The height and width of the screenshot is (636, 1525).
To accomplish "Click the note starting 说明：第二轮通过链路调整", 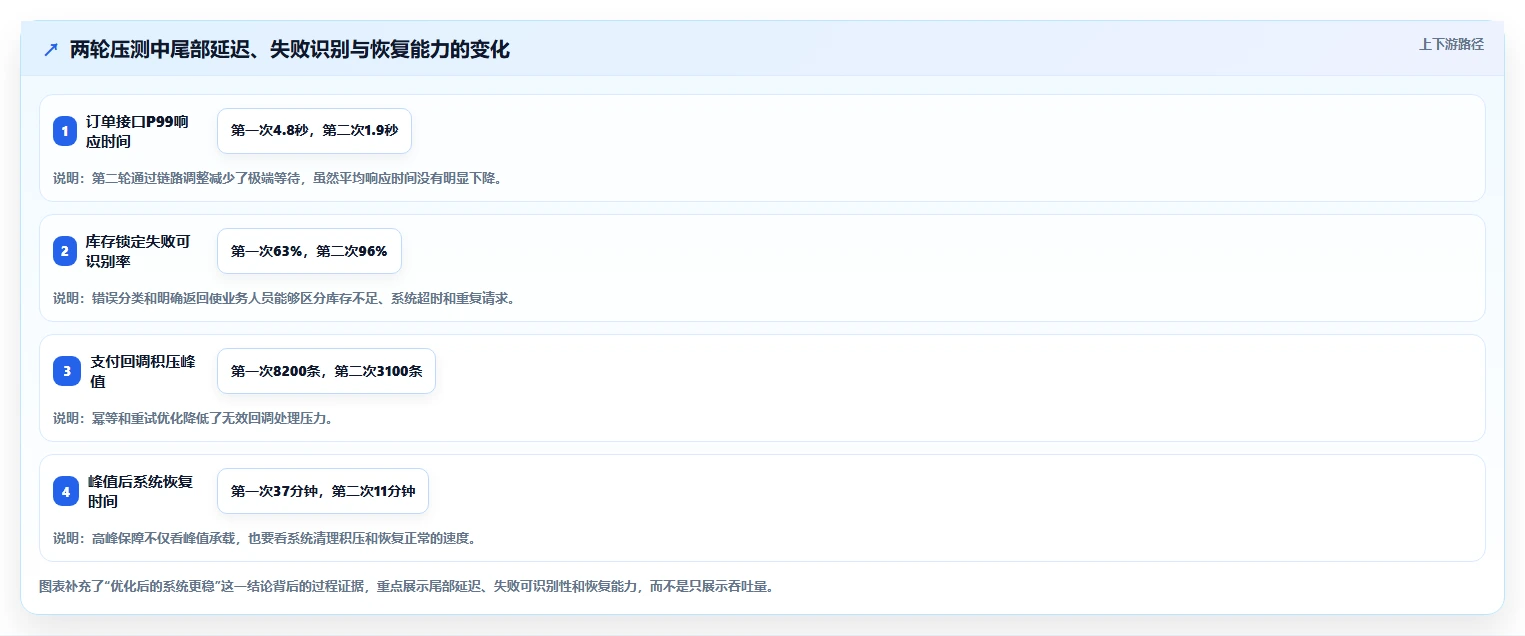I will (277, 179).
